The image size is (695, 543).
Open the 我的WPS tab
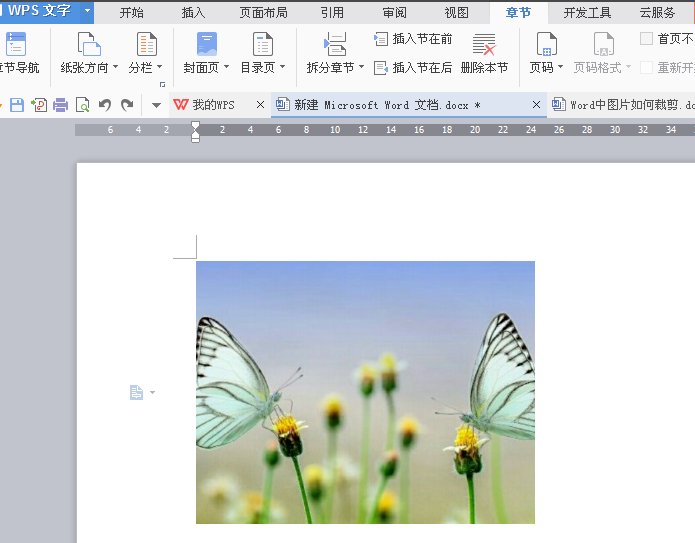click(x=219, y=105)
